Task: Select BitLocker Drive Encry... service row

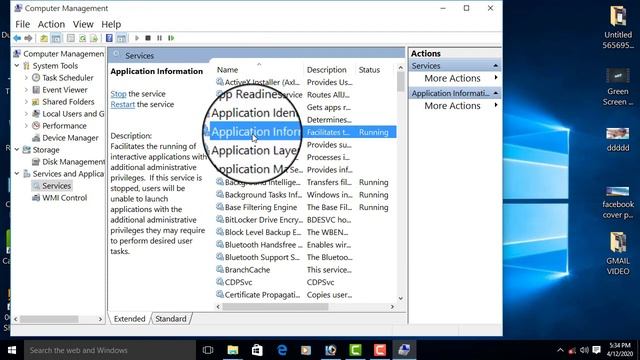Action: tap(305, 220)
